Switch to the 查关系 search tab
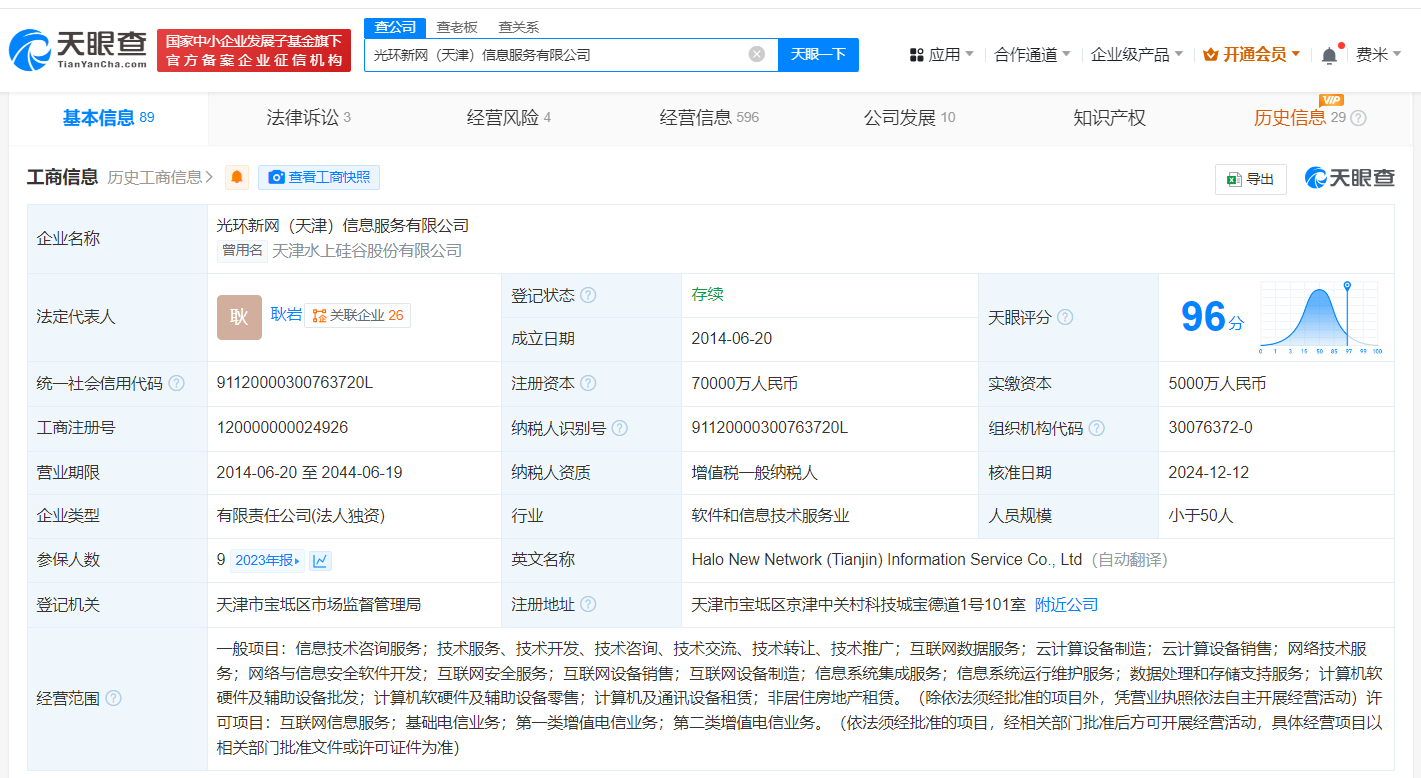Screen dimensions: 1421x778 click(518, 27)
